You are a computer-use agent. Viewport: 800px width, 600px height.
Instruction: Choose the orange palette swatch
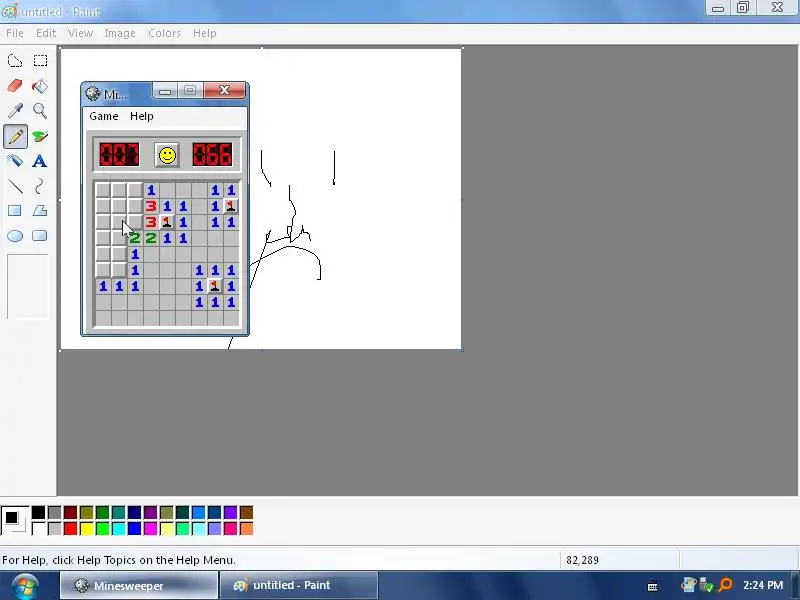pos(246,528)
